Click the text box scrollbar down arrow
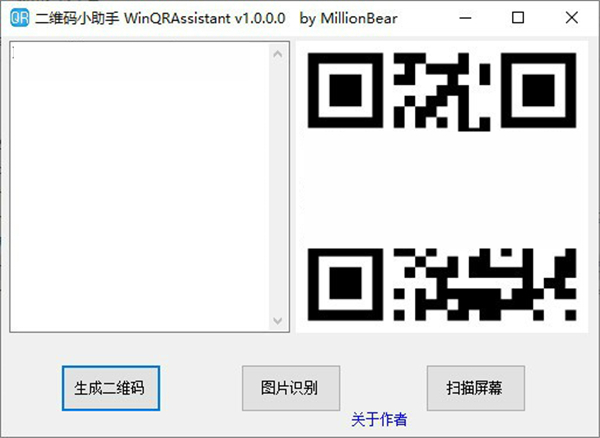The width and height of the screenshot is (600, 438). click(278, 320)
